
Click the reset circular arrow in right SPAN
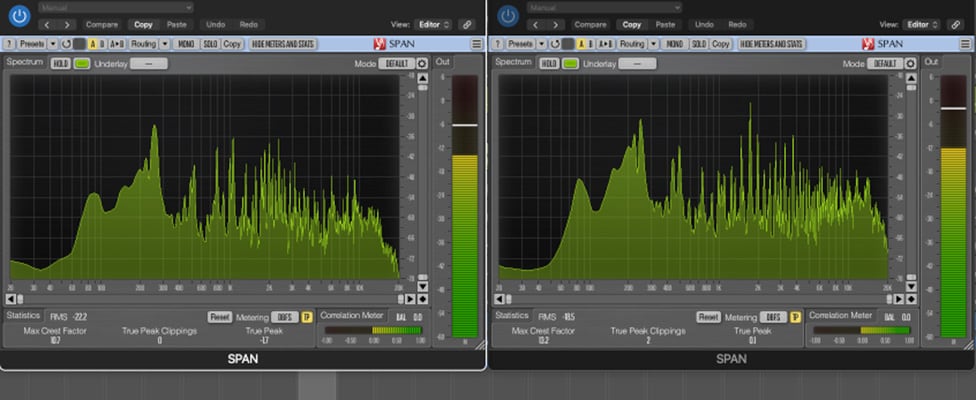pos(555,44)
